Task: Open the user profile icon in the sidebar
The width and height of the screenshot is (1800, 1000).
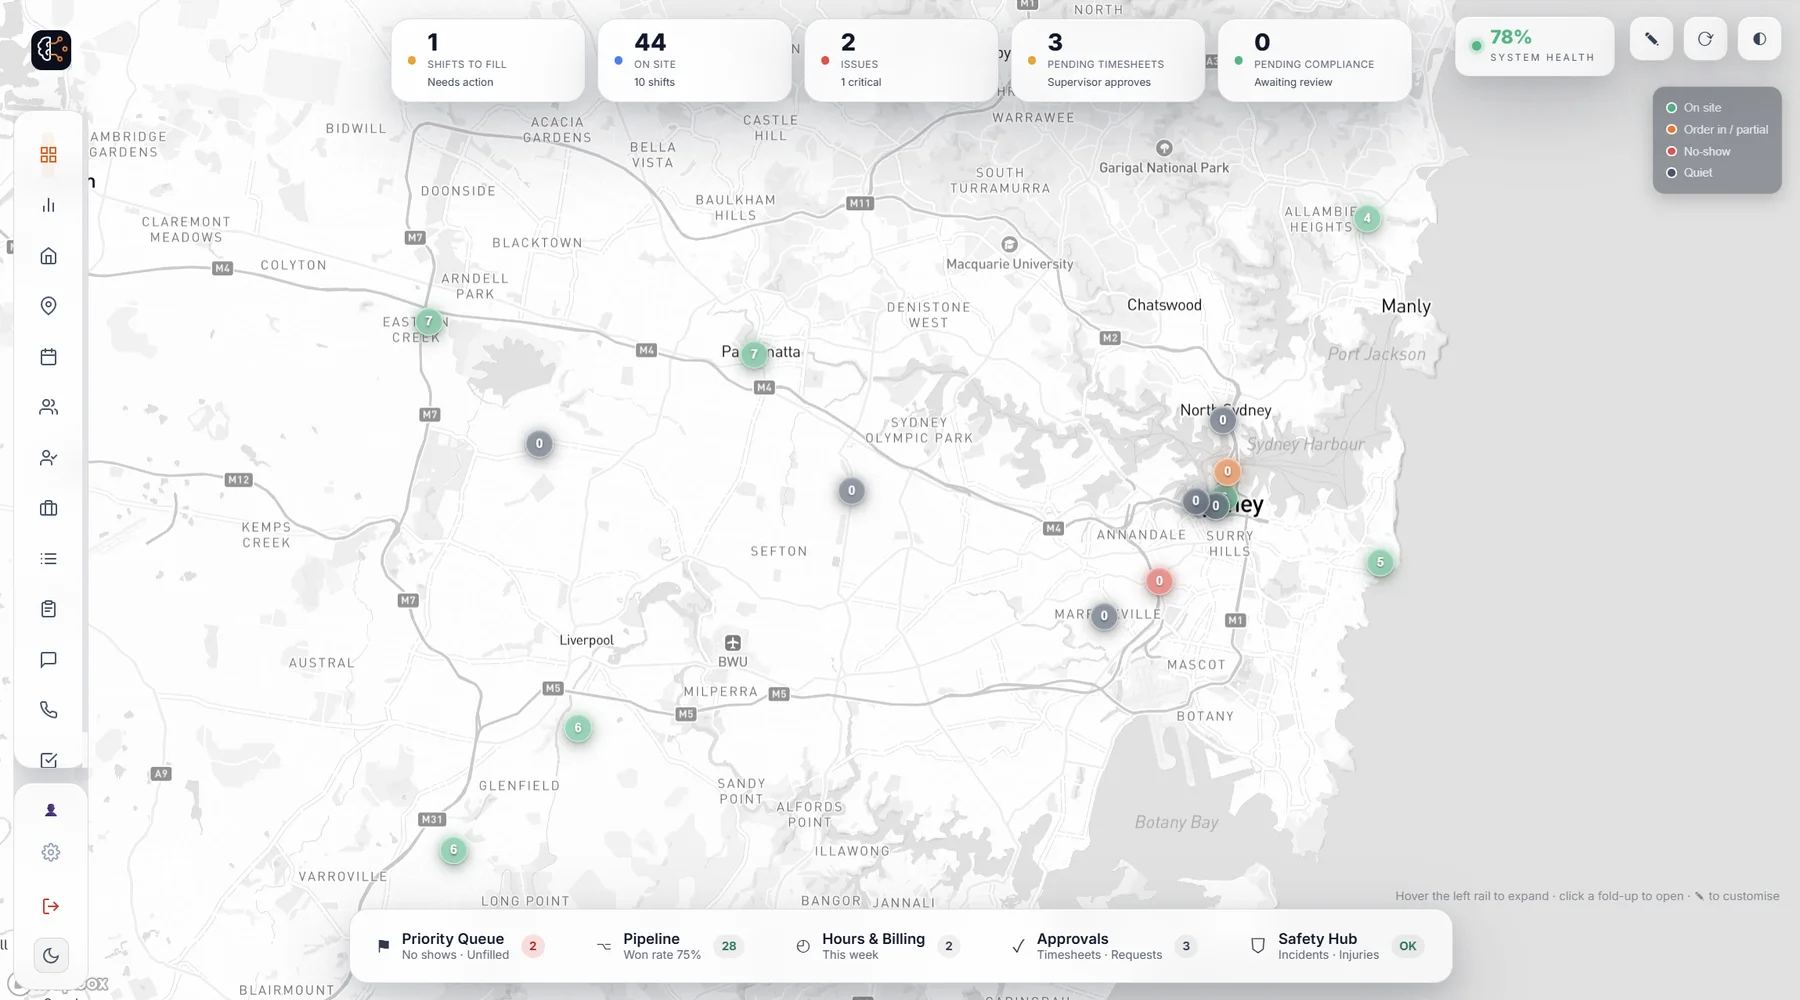Action: point(51,811)
